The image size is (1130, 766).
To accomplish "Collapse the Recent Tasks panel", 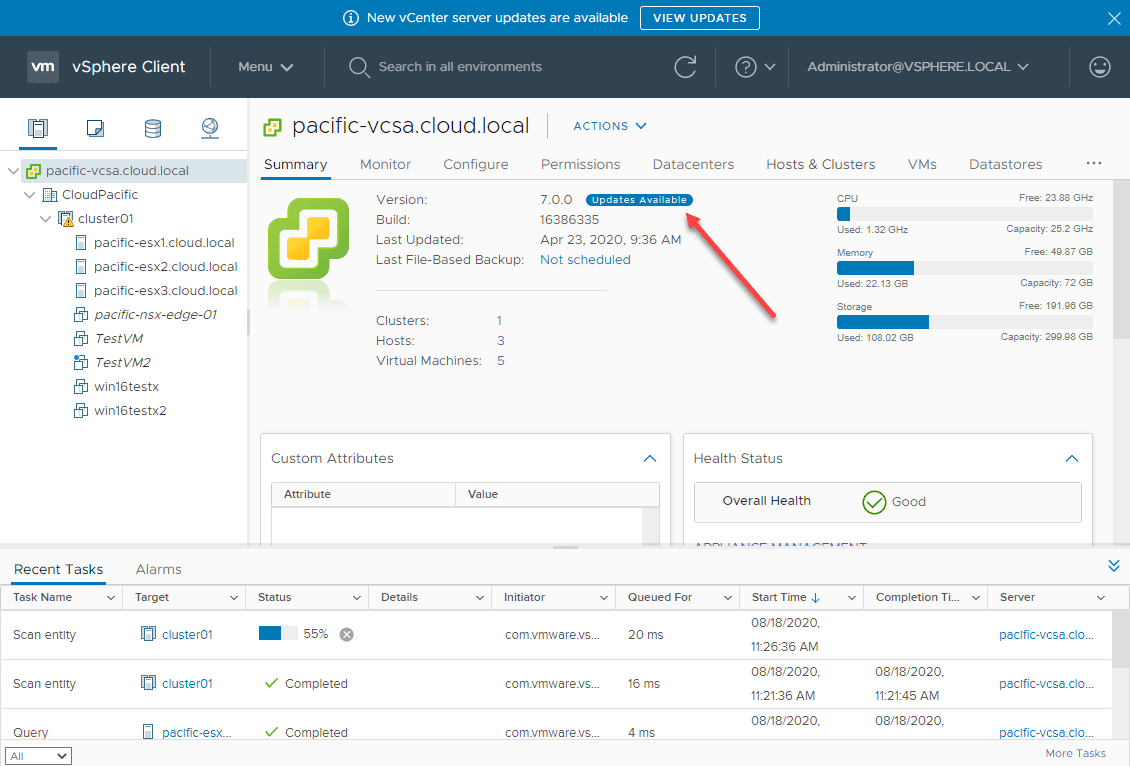I will (1114, 566).
